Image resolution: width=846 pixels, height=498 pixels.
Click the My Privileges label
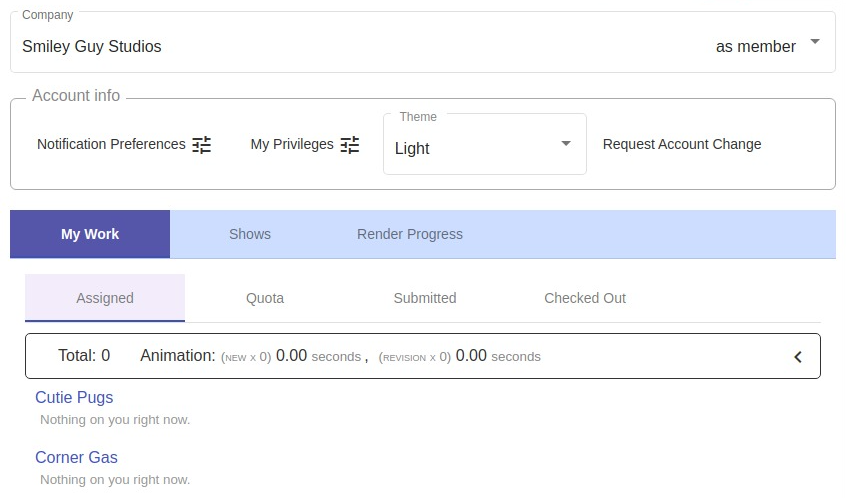[x=292, y=144]
